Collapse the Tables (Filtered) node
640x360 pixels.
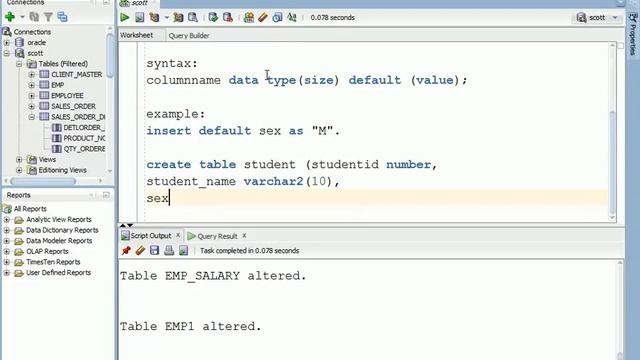[x=19, y=64]
